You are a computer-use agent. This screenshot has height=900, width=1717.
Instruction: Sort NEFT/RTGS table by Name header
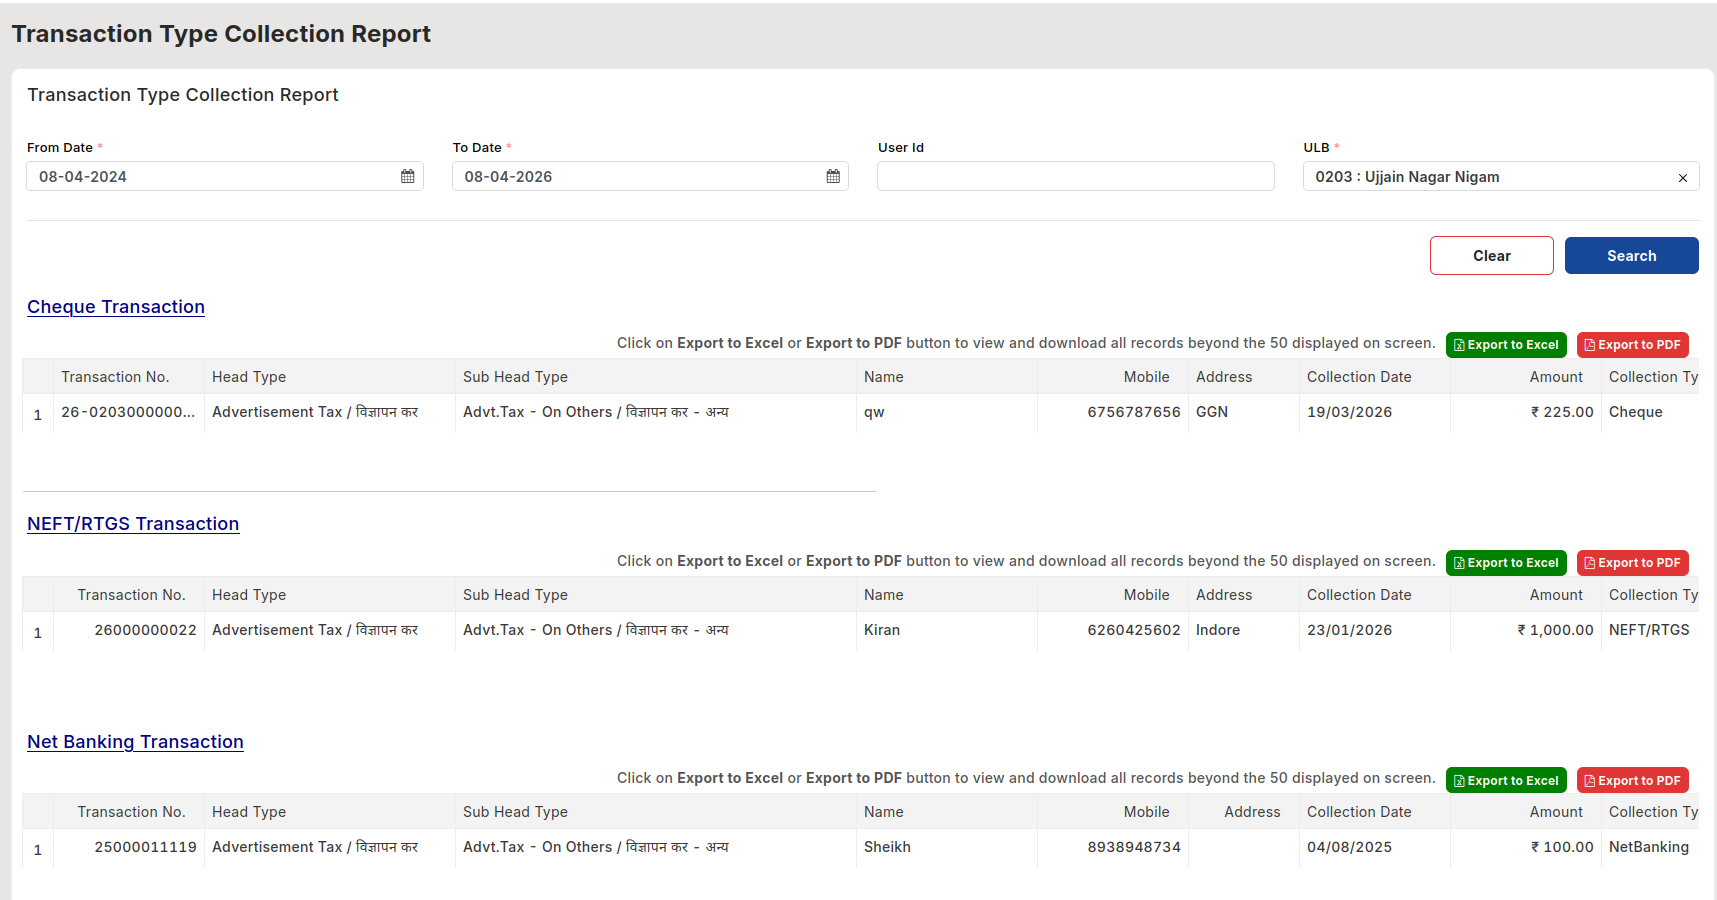click(947, 595)
